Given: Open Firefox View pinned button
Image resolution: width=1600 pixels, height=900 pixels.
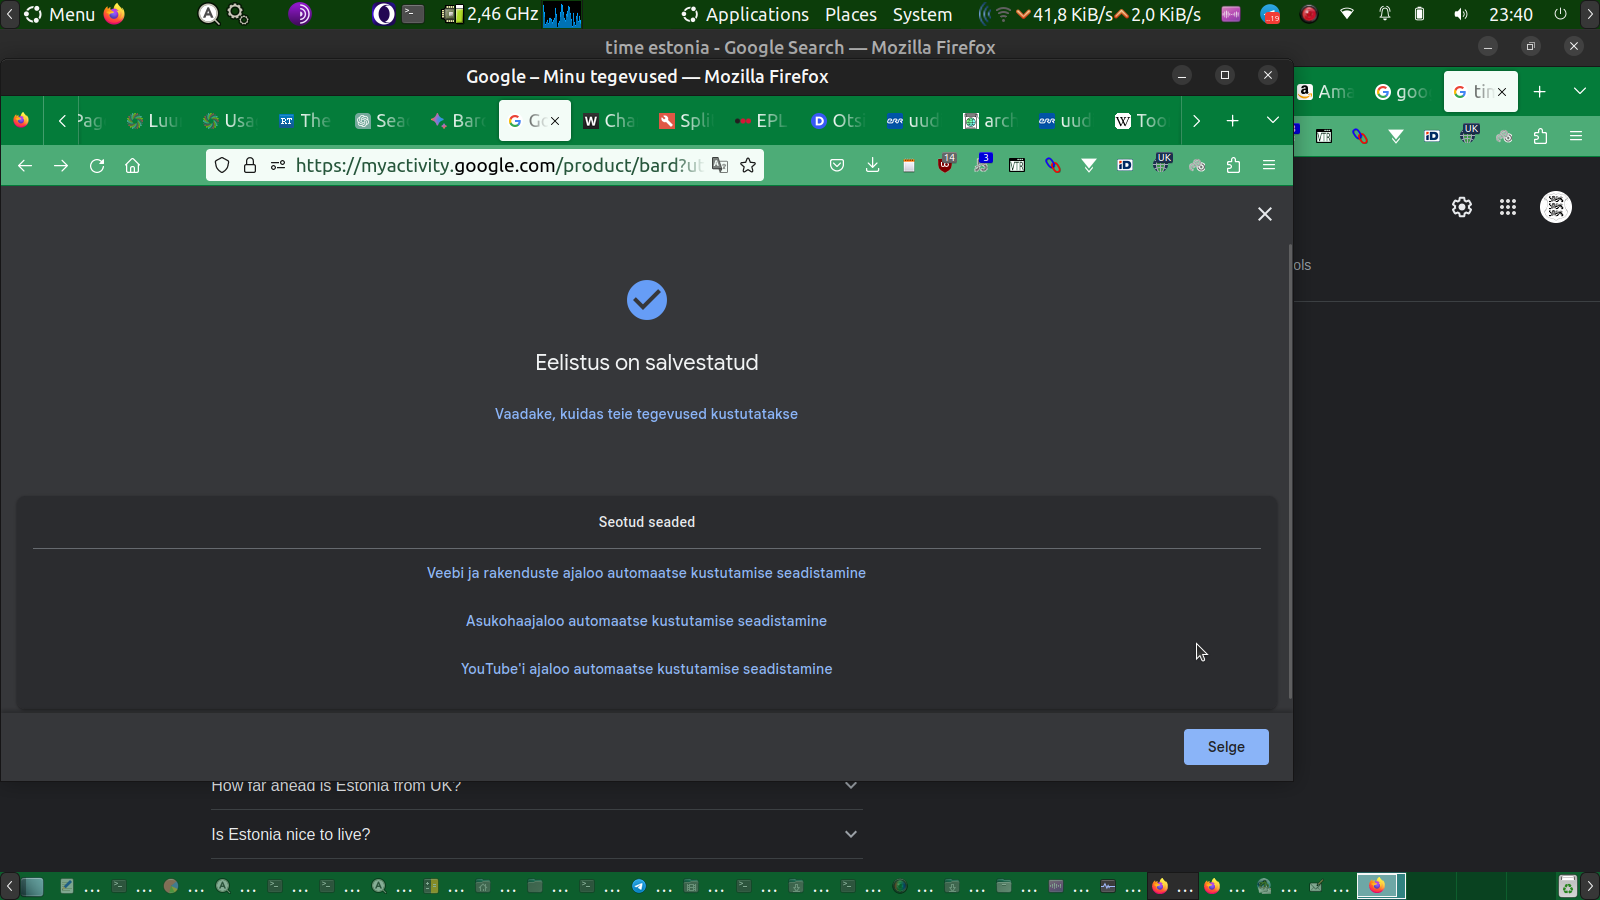Looking at the screenshot, I should [x=21, y=121].
